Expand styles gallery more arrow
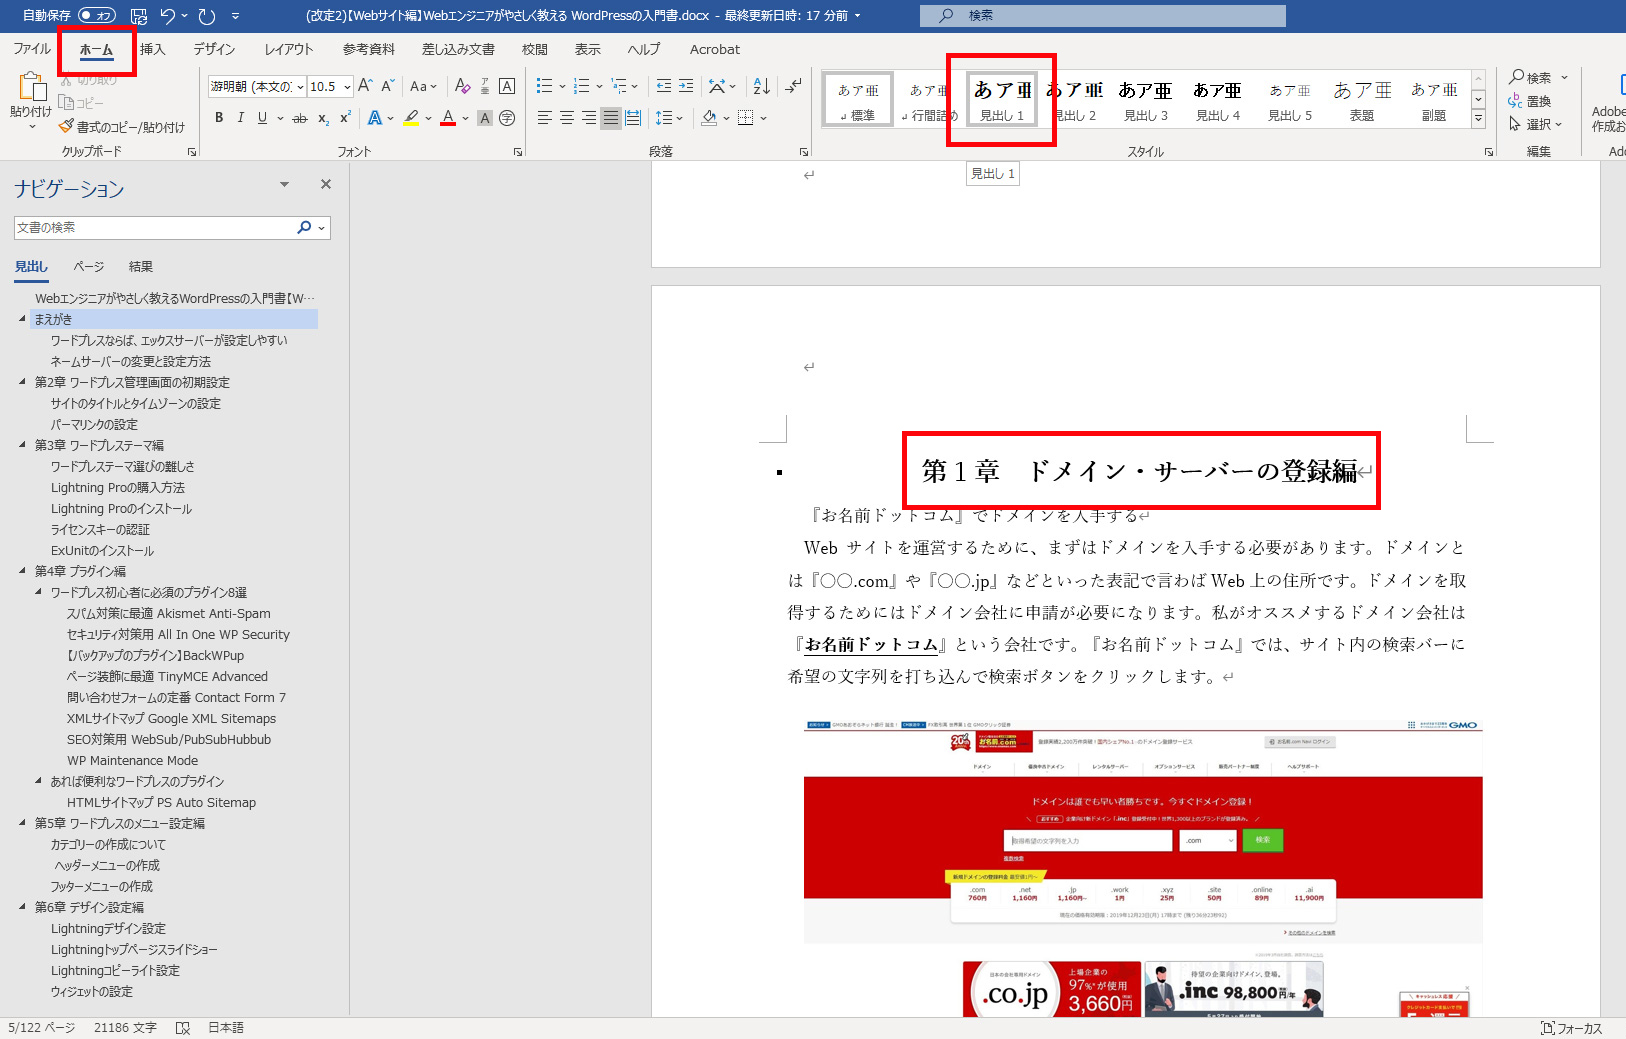 [1478, 119]
